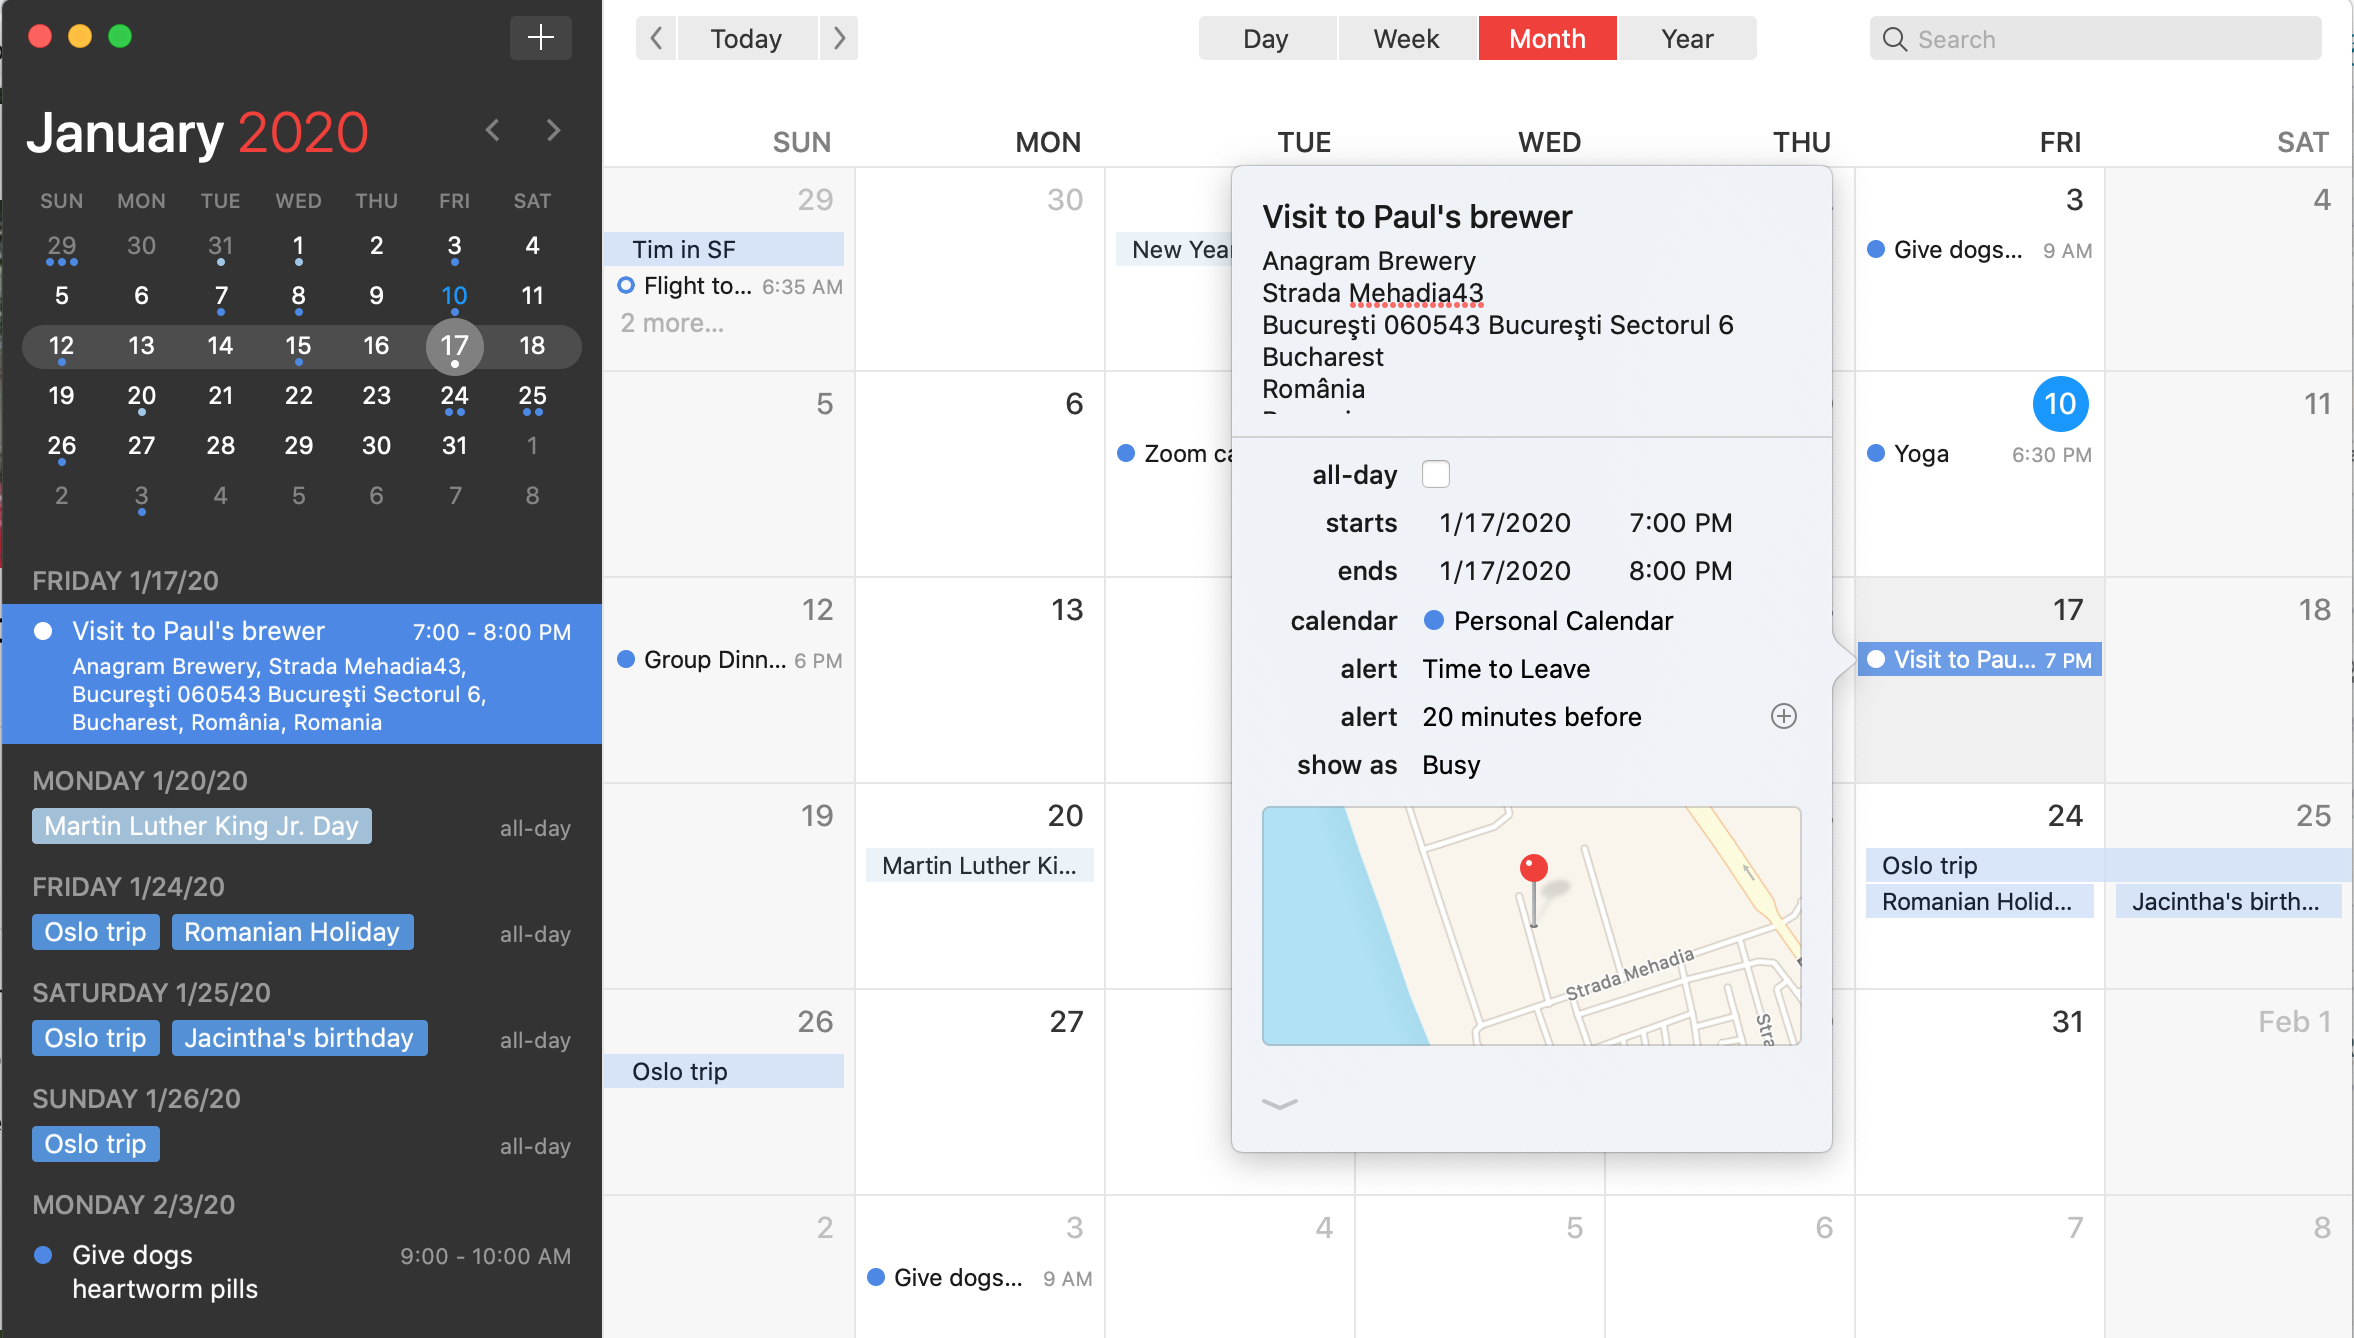The image size is (2354, 1338).
Task: Change show as Busy setting
Action: 1451,765
